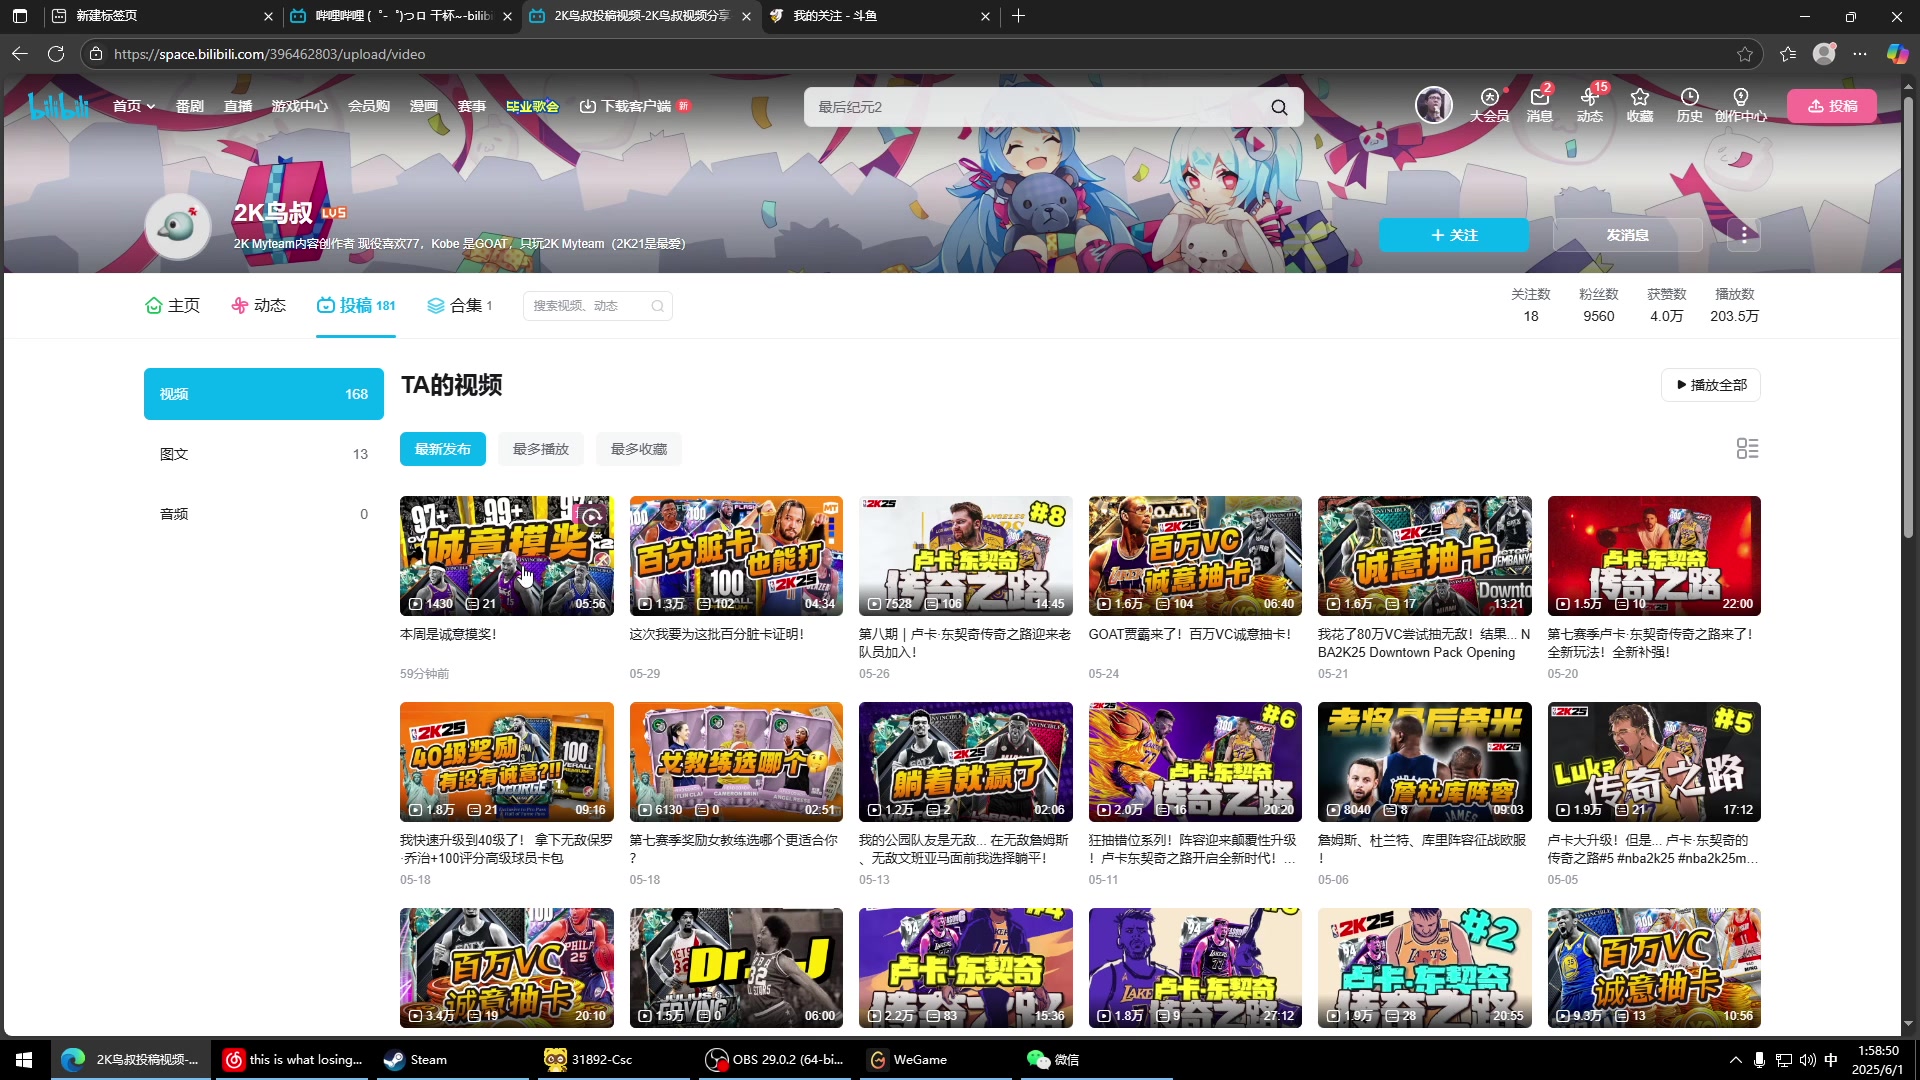Open the browser favorites list icon
The image size is (1920, 1080).
(1788, 54)
